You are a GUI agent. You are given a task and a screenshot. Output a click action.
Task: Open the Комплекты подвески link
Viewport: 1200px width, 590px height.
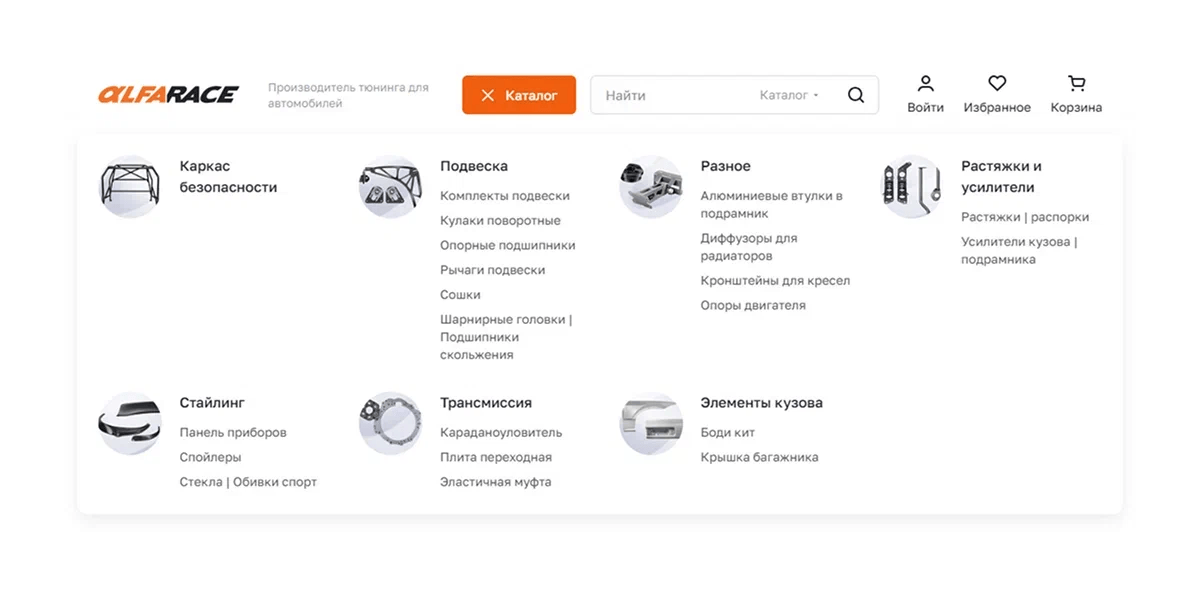pyautogui.click(x=505, y=196)
